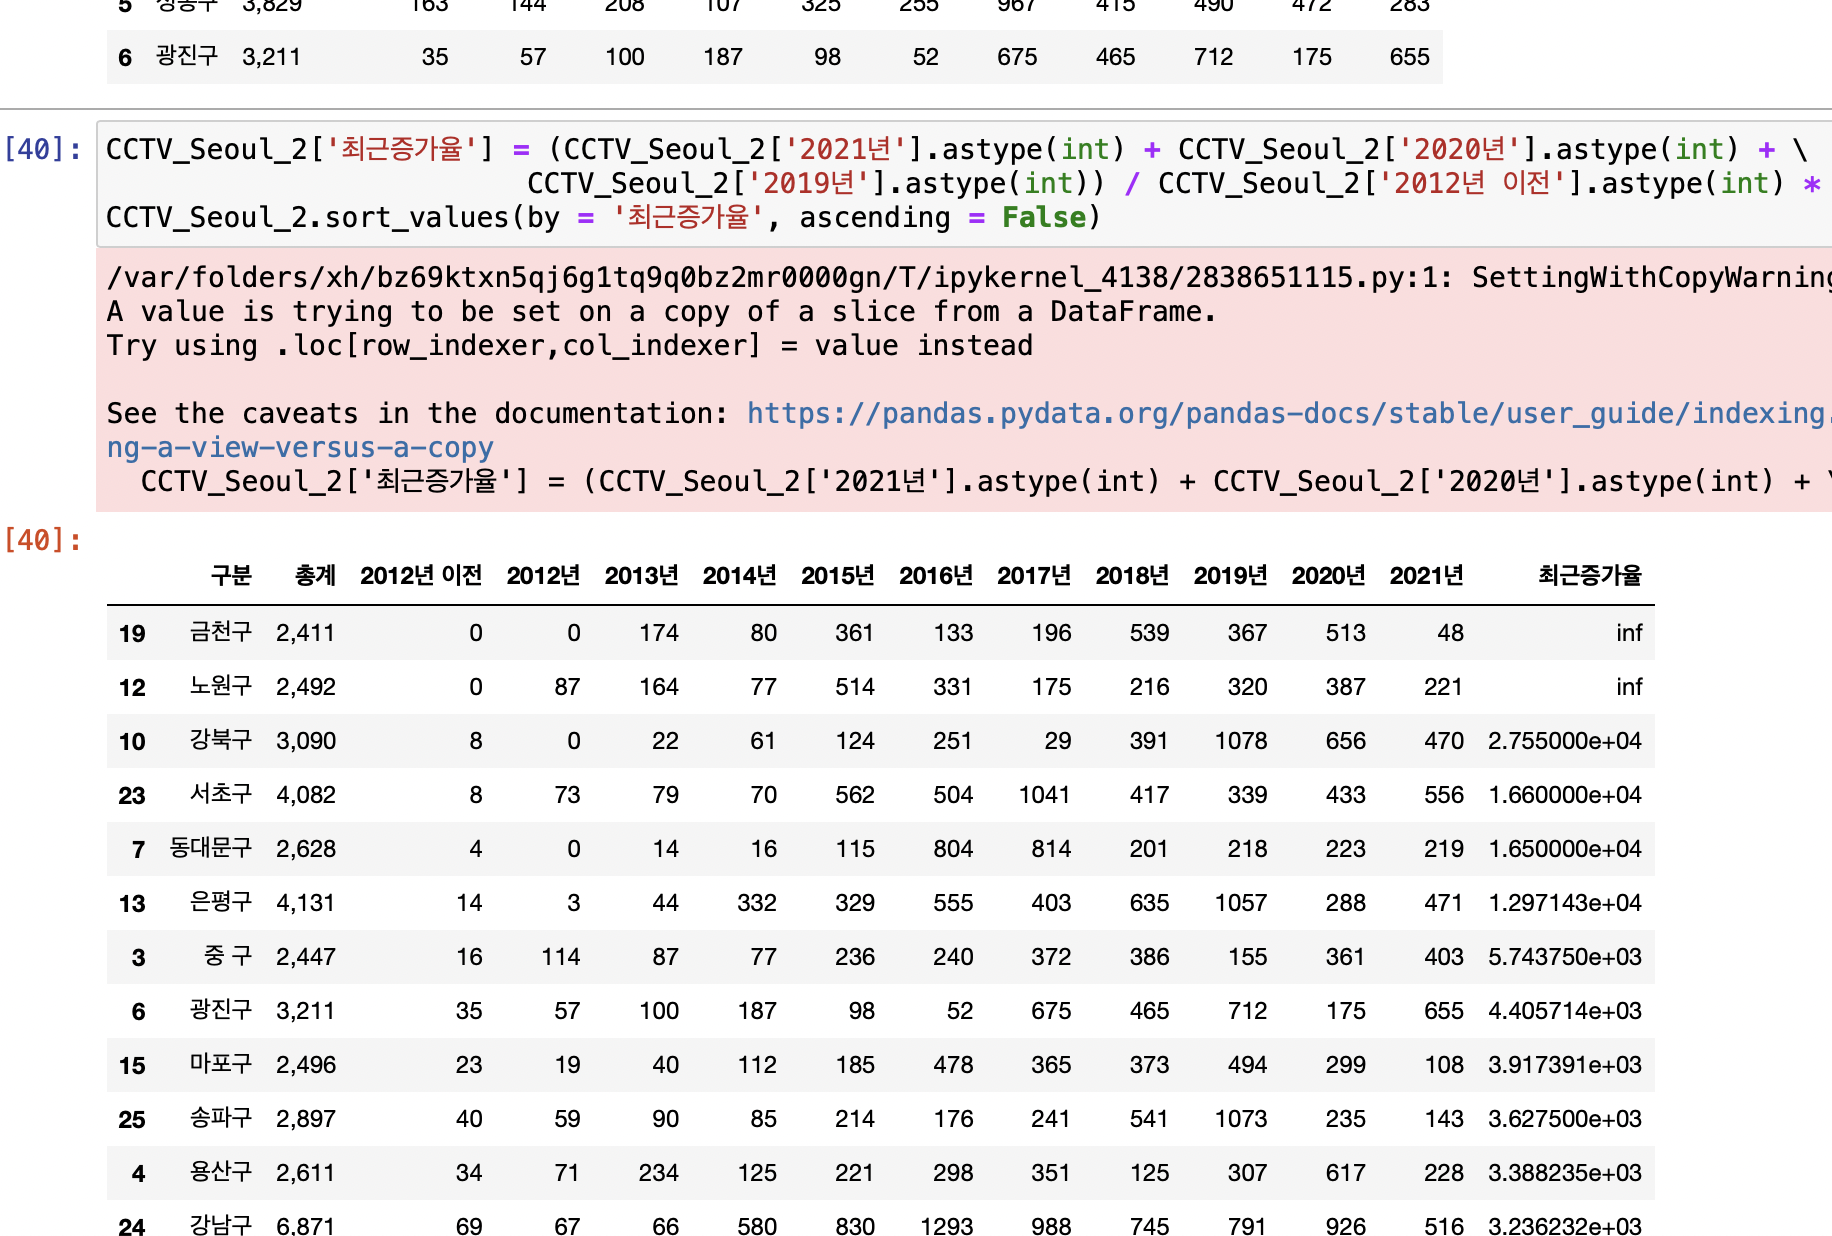The width and height of the screenshot is (1832, 1236).
Task: Click 1293 in 강남구 2016년 column
Action: coord(947,1226)
